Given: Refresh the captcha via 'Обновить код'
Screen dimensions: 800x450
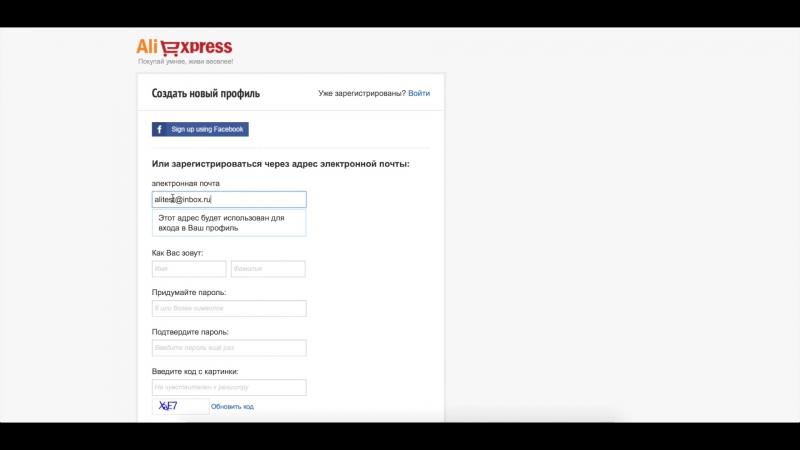Looking at the screenshot, I should [232, 407].
